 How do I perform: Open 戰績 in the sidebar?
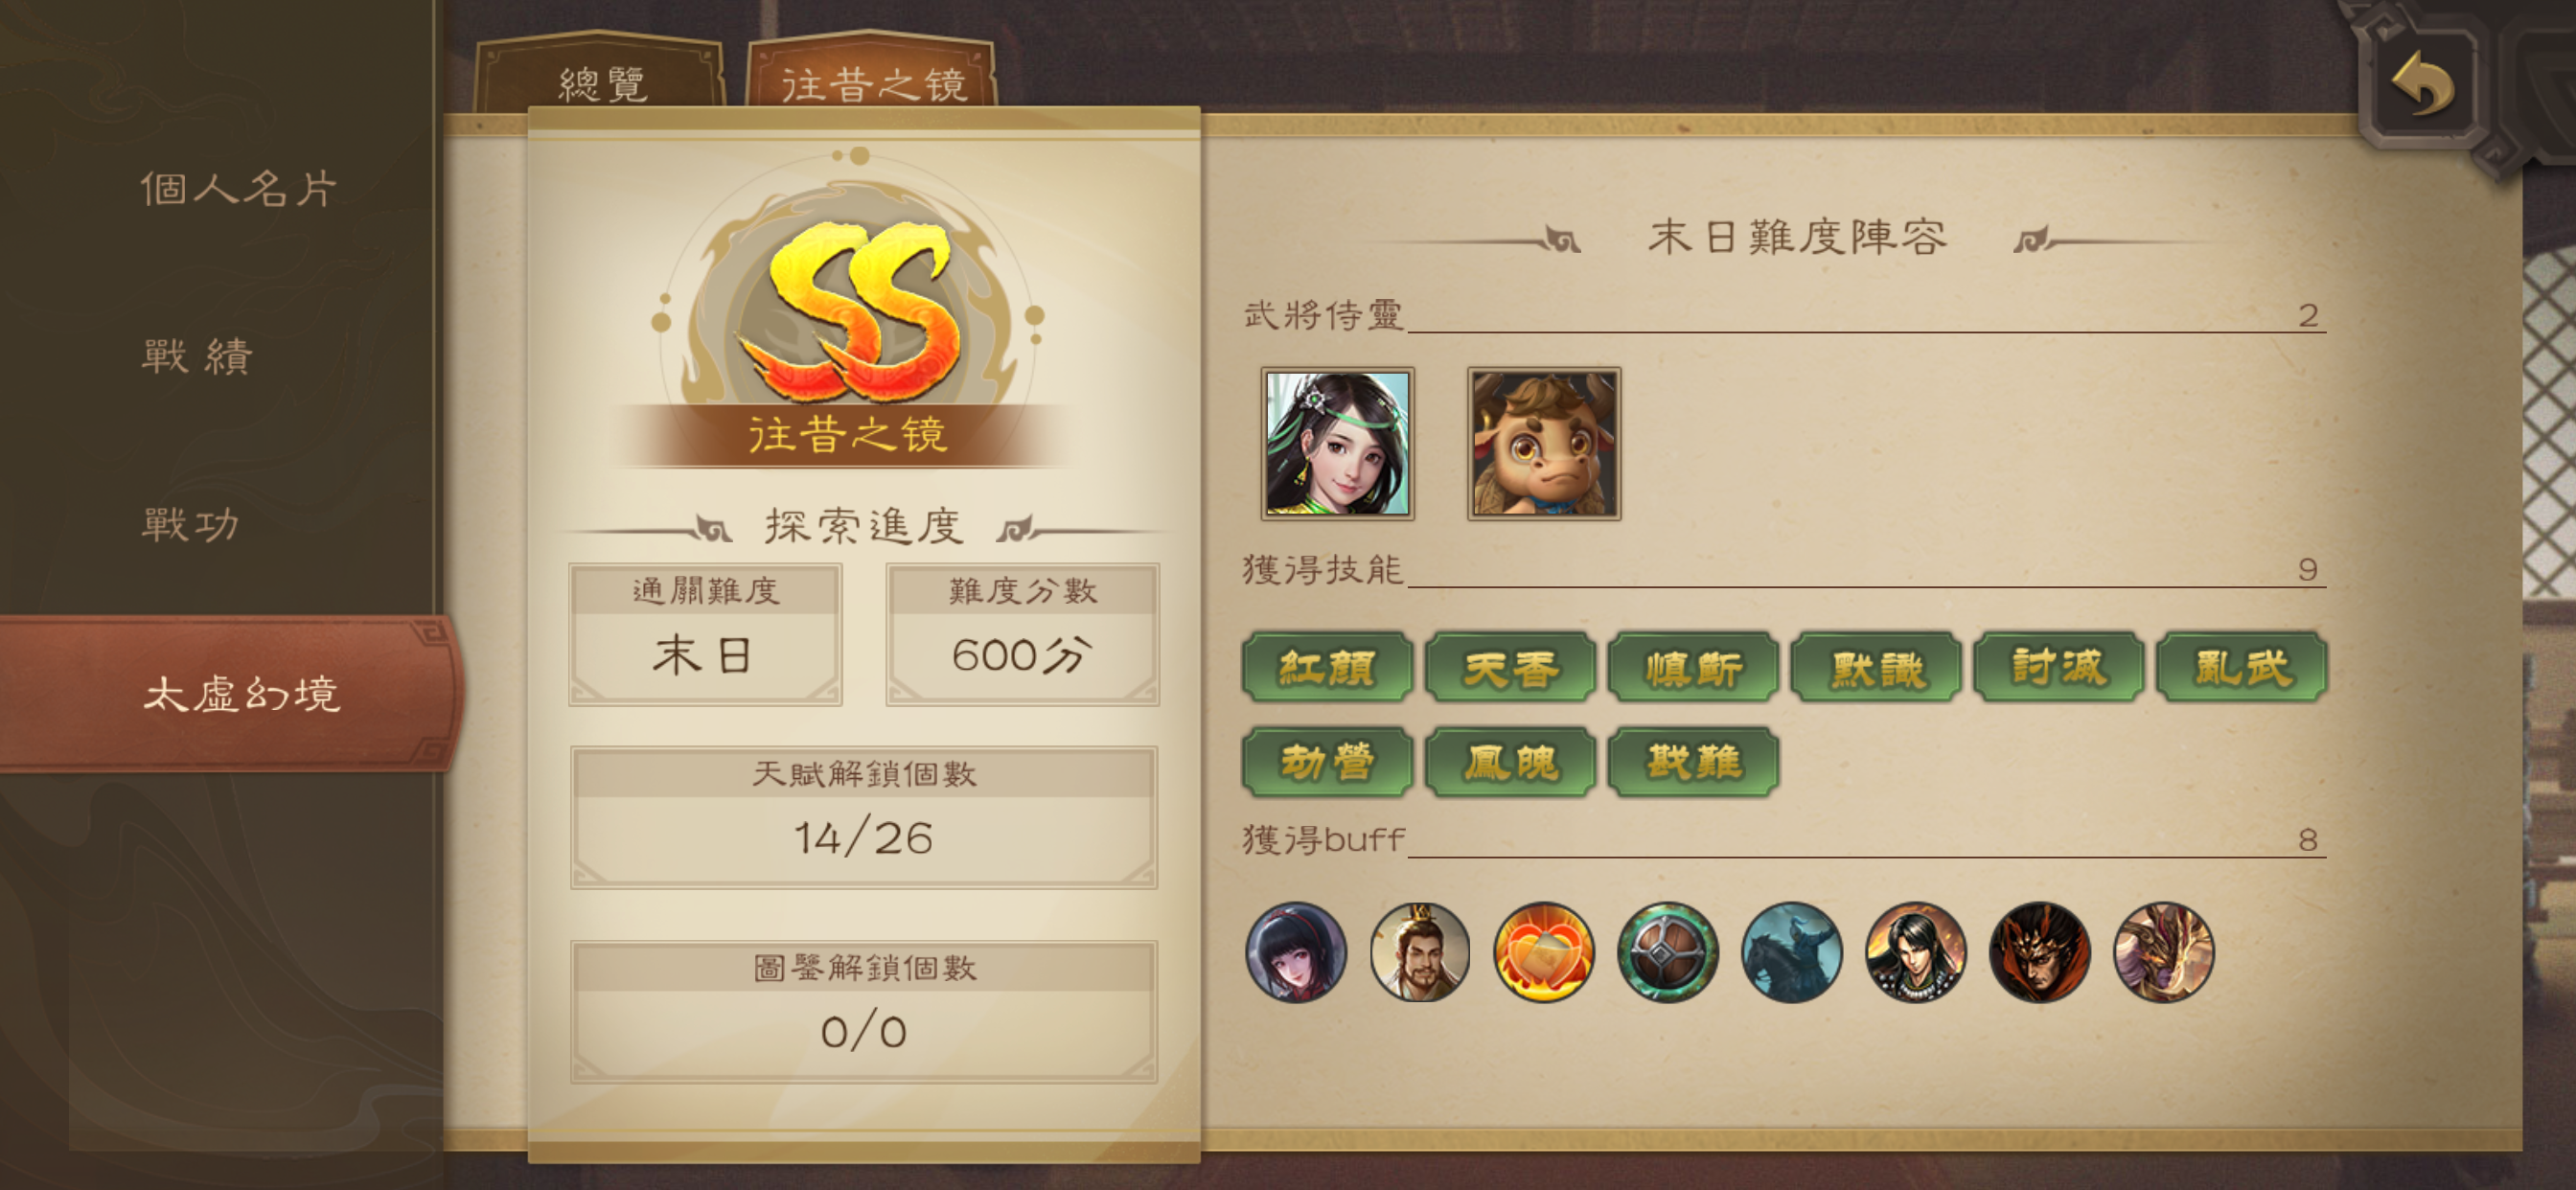click(x=198, y=356)
